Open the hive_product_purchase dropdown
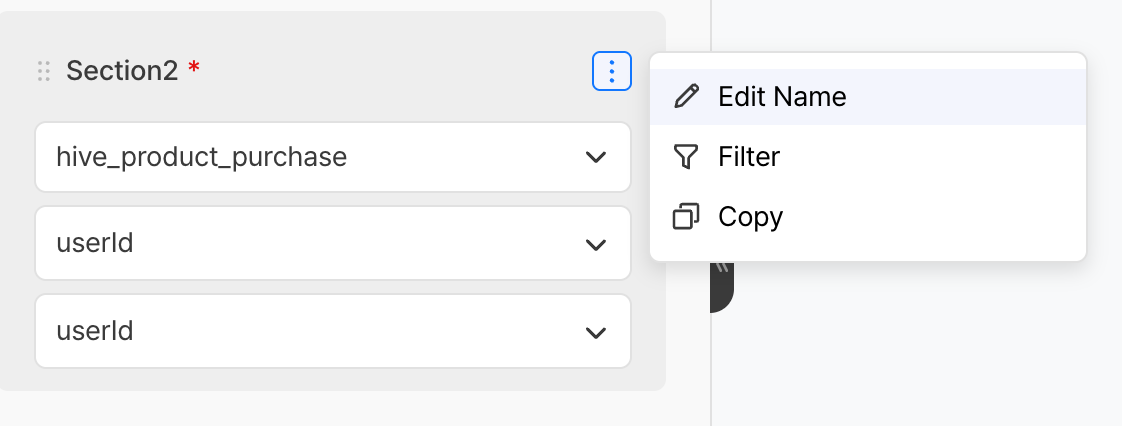 [x=332, y=157]
